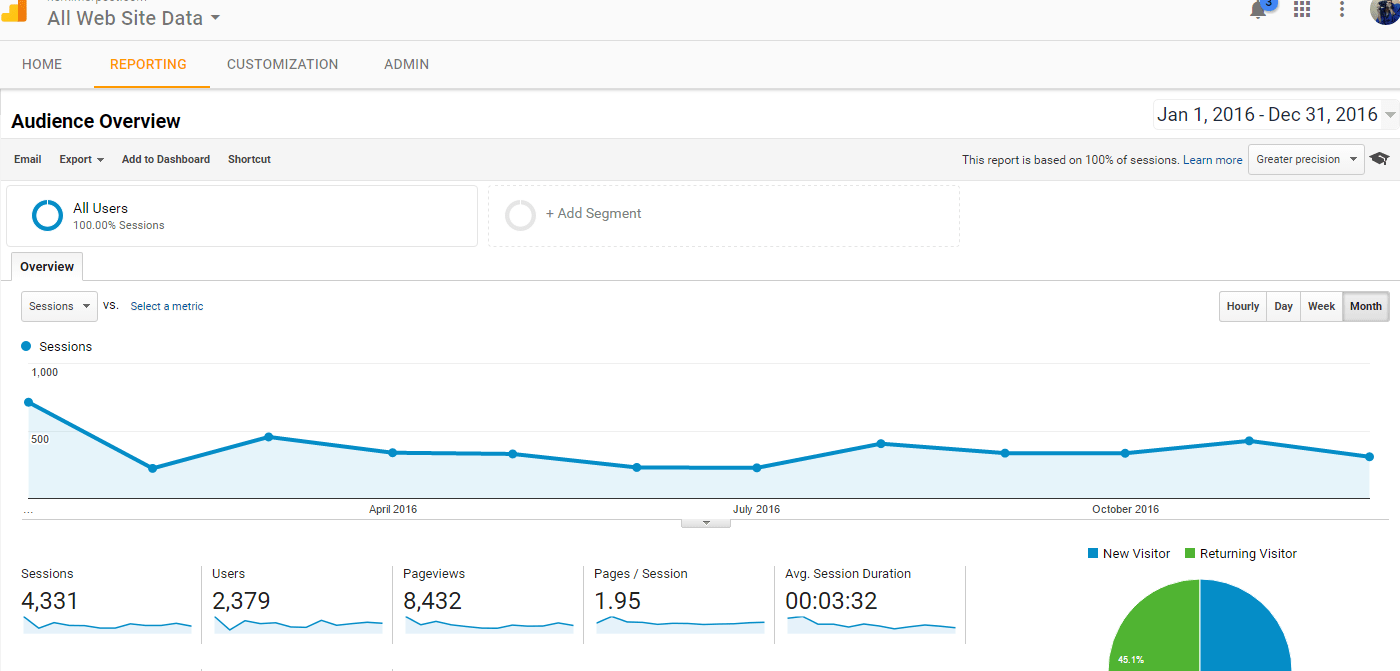The width and height of the screenshot is (1400, 671).
Task: Open the vertical three-dot options menu
Action: tap(1342, 9)
